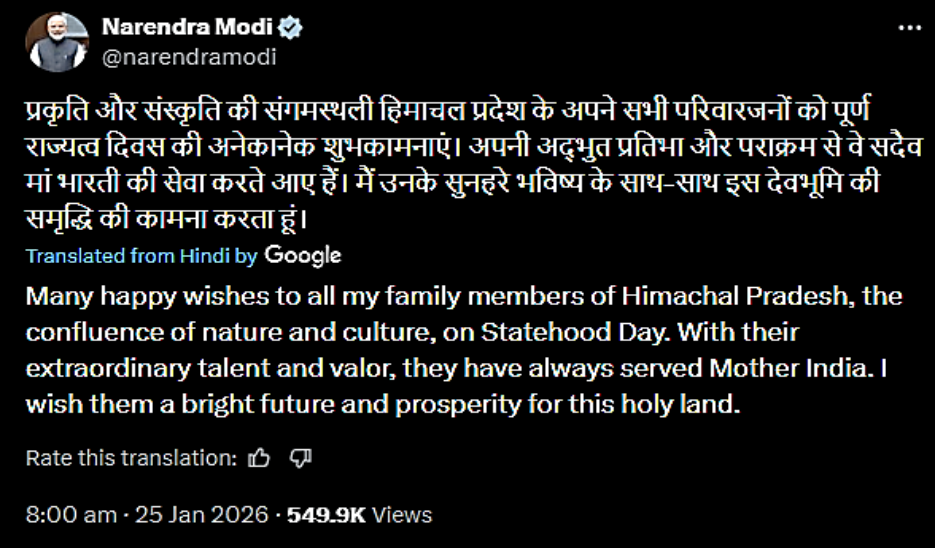Click the Google logo
This screenshot has height=548, width=935.
click(x=303, y=255)
